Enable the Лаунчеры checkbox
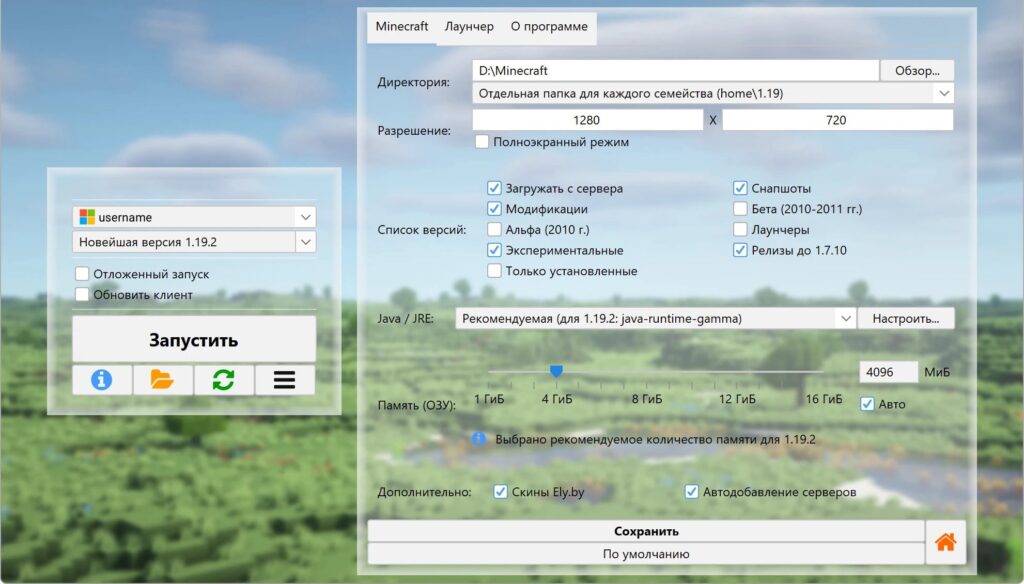Screen dimensions: 1024x584 point(740,229)
